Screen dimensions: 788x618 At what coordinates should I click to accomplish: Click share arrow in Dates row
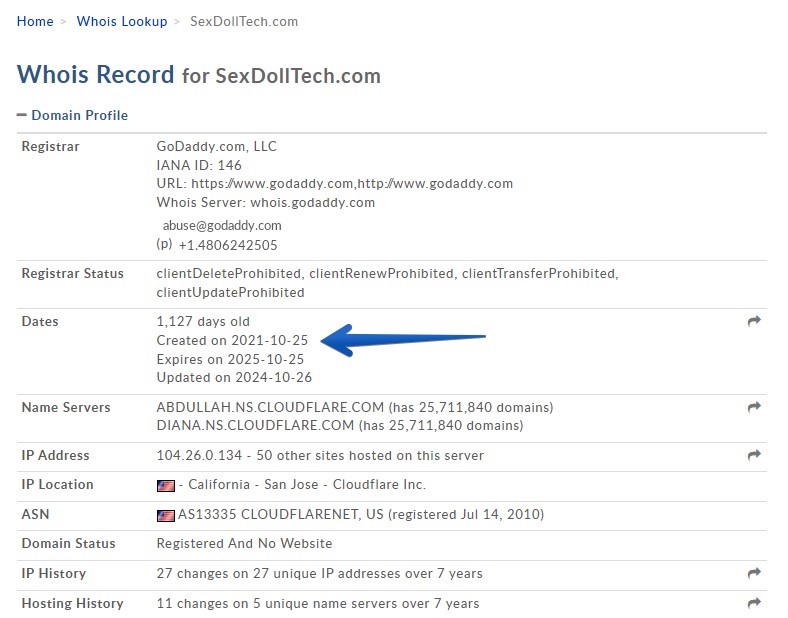754,321
